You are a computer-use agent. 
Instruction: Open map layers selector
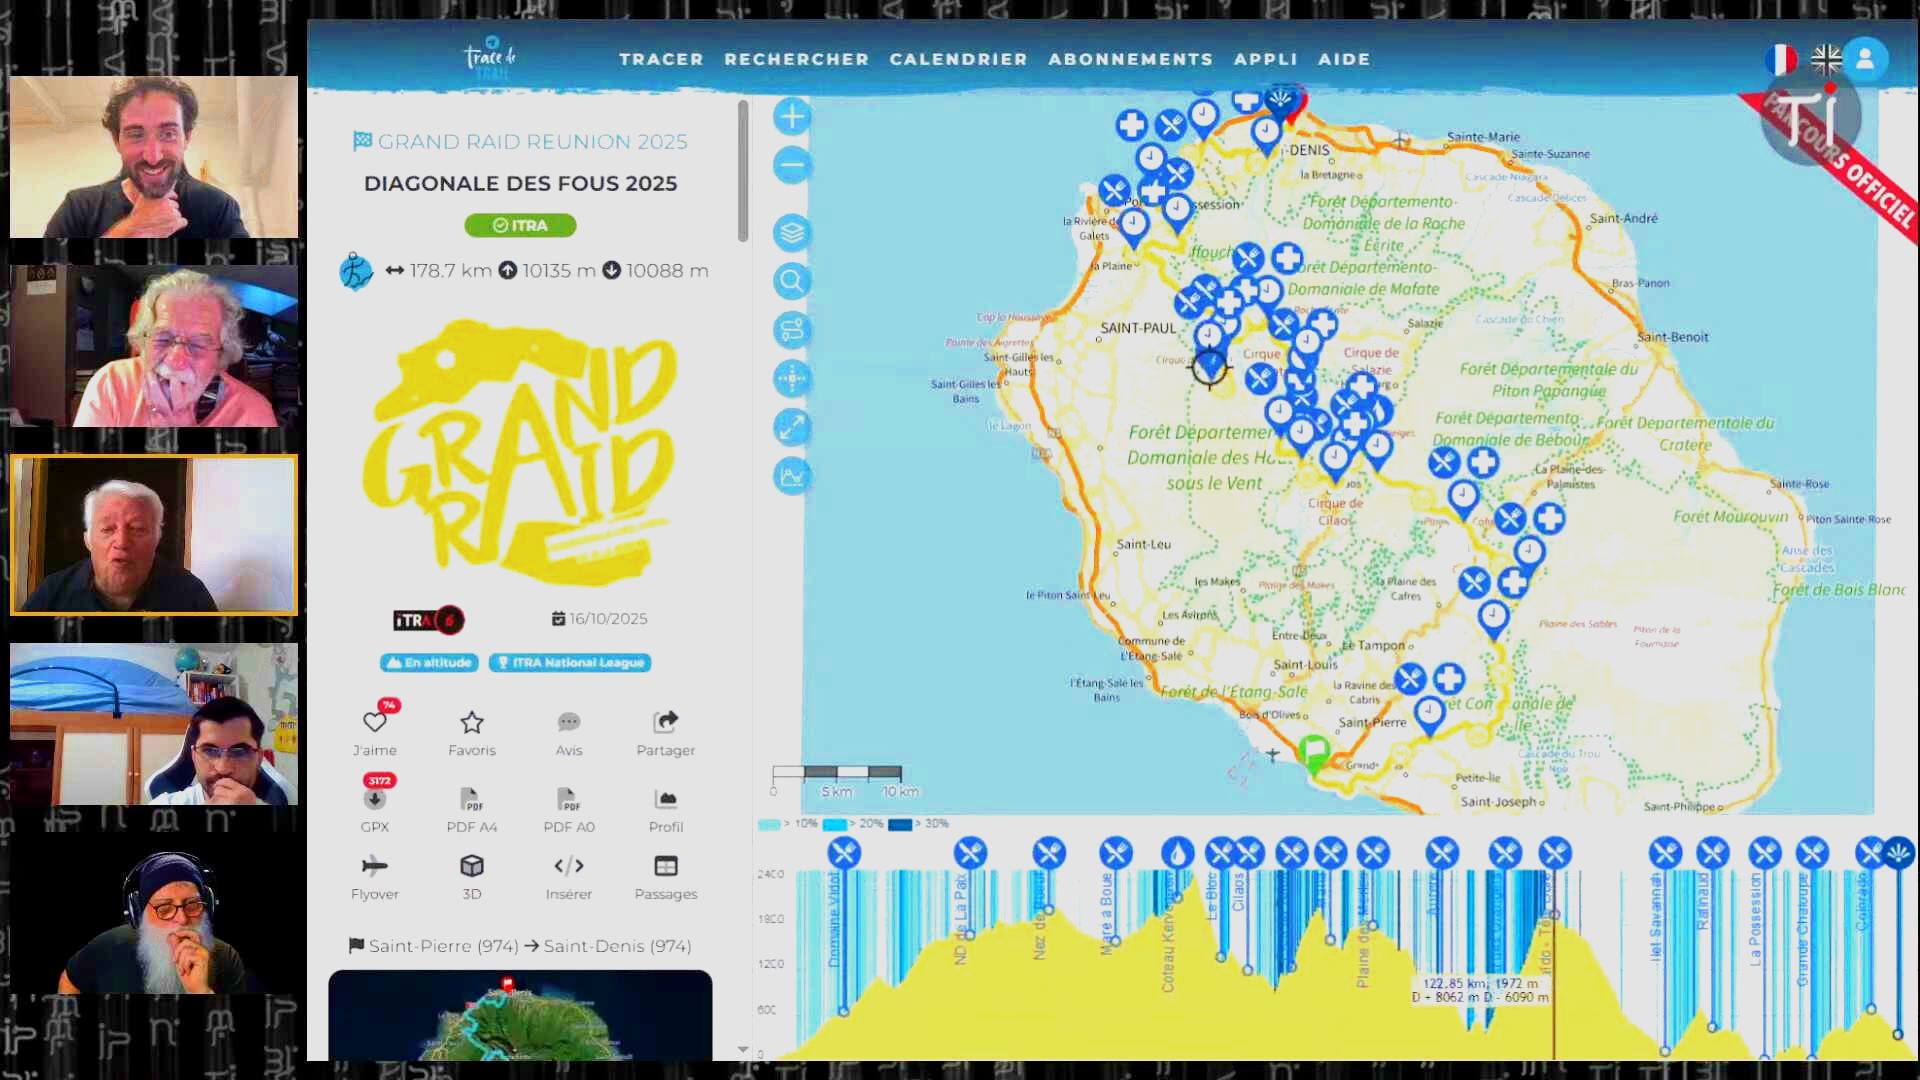tap(792, 233)
